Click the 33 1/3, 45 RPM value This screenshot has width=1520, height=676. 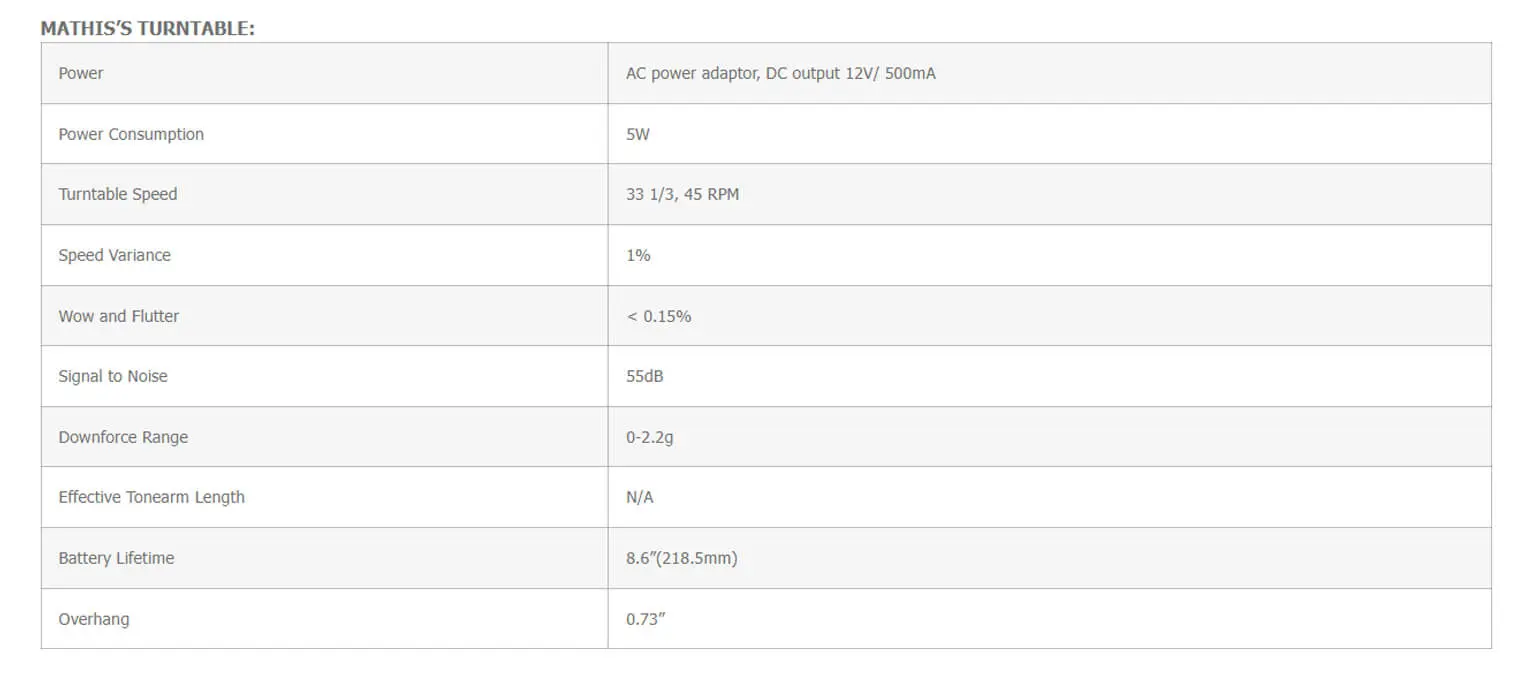coord(683,194)
